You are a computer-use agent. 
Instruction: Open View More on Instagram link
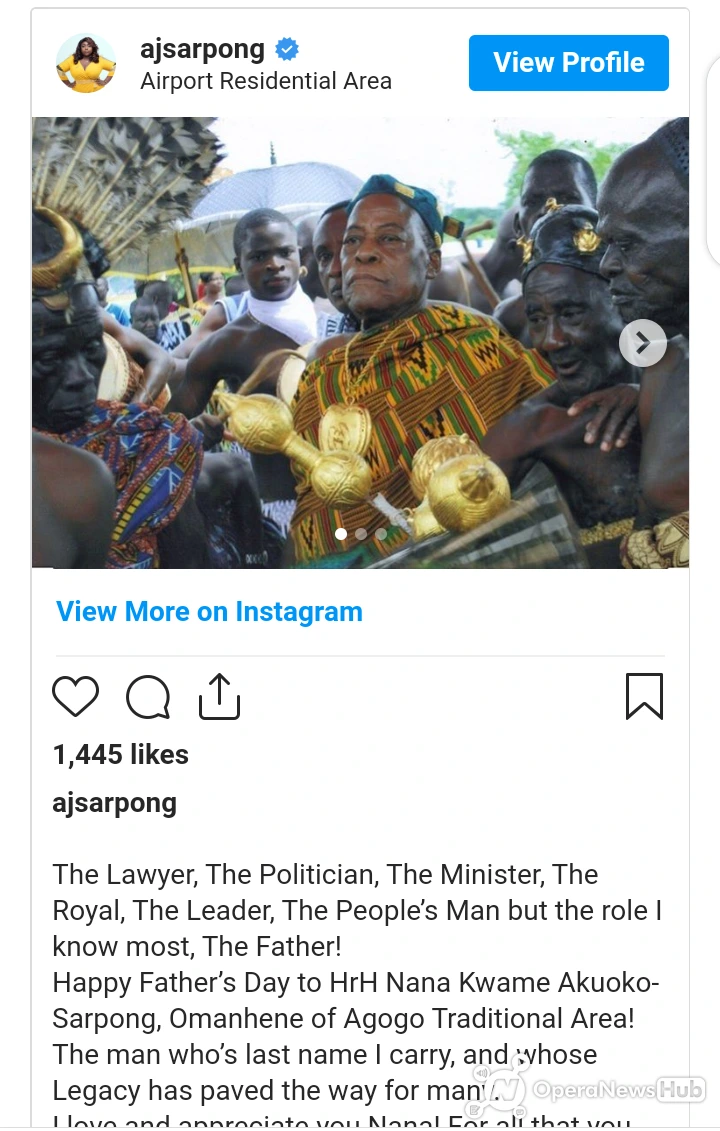209,612
